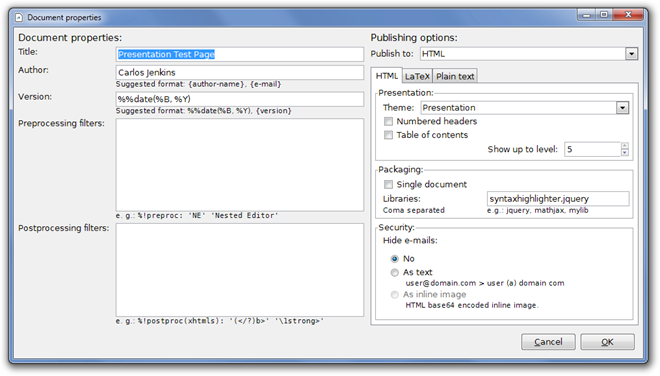
Task: Click into the Title field
Action: tap(240, 54)
